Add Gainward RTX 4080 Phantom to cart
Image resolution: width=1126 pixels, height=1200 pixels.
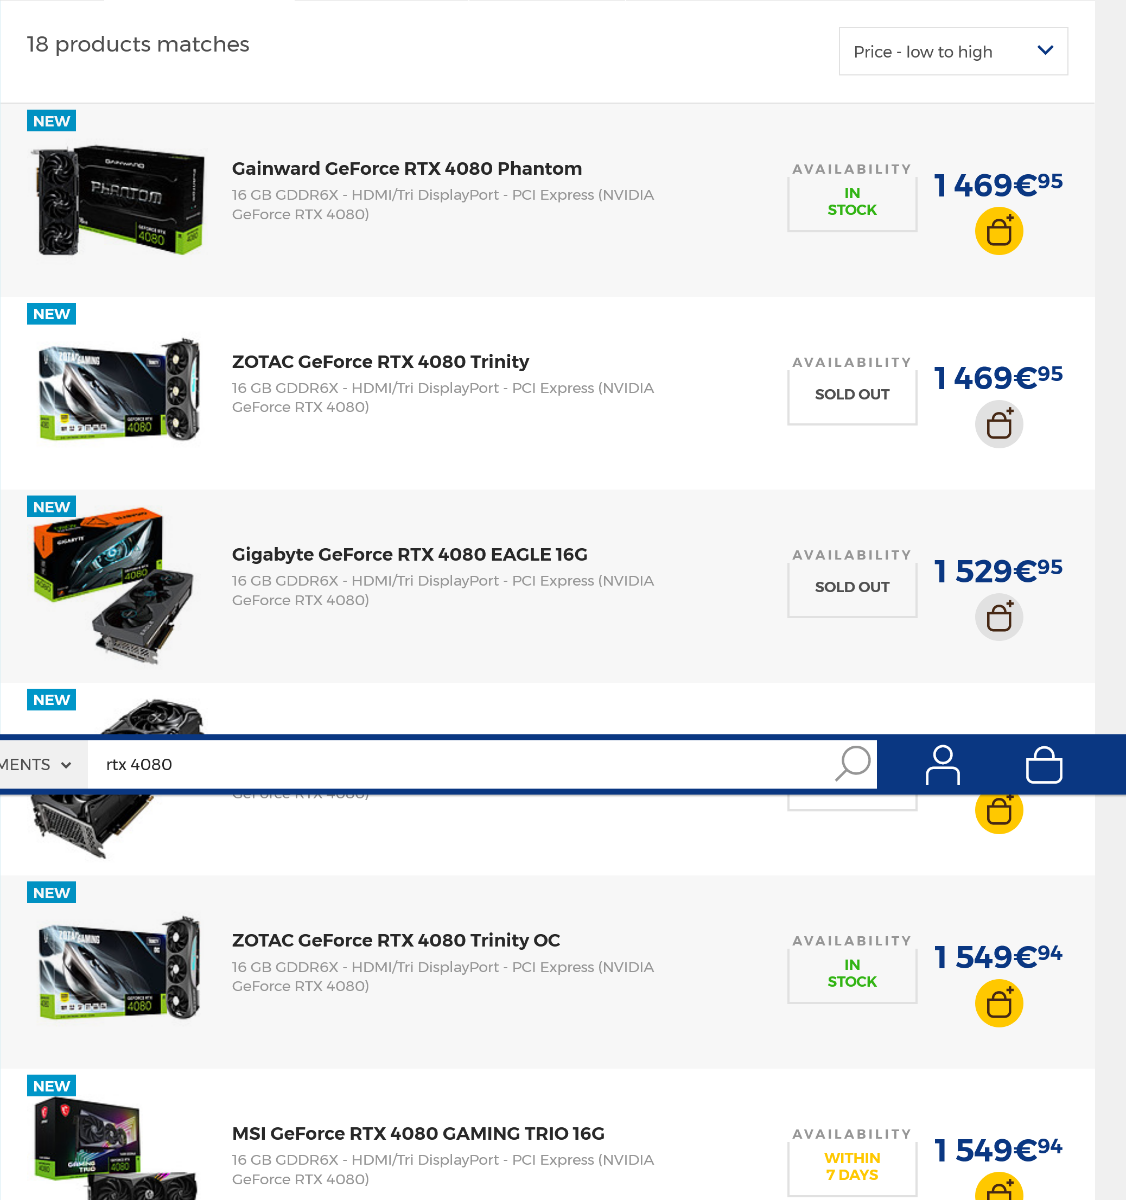click(x=999, y=231)
